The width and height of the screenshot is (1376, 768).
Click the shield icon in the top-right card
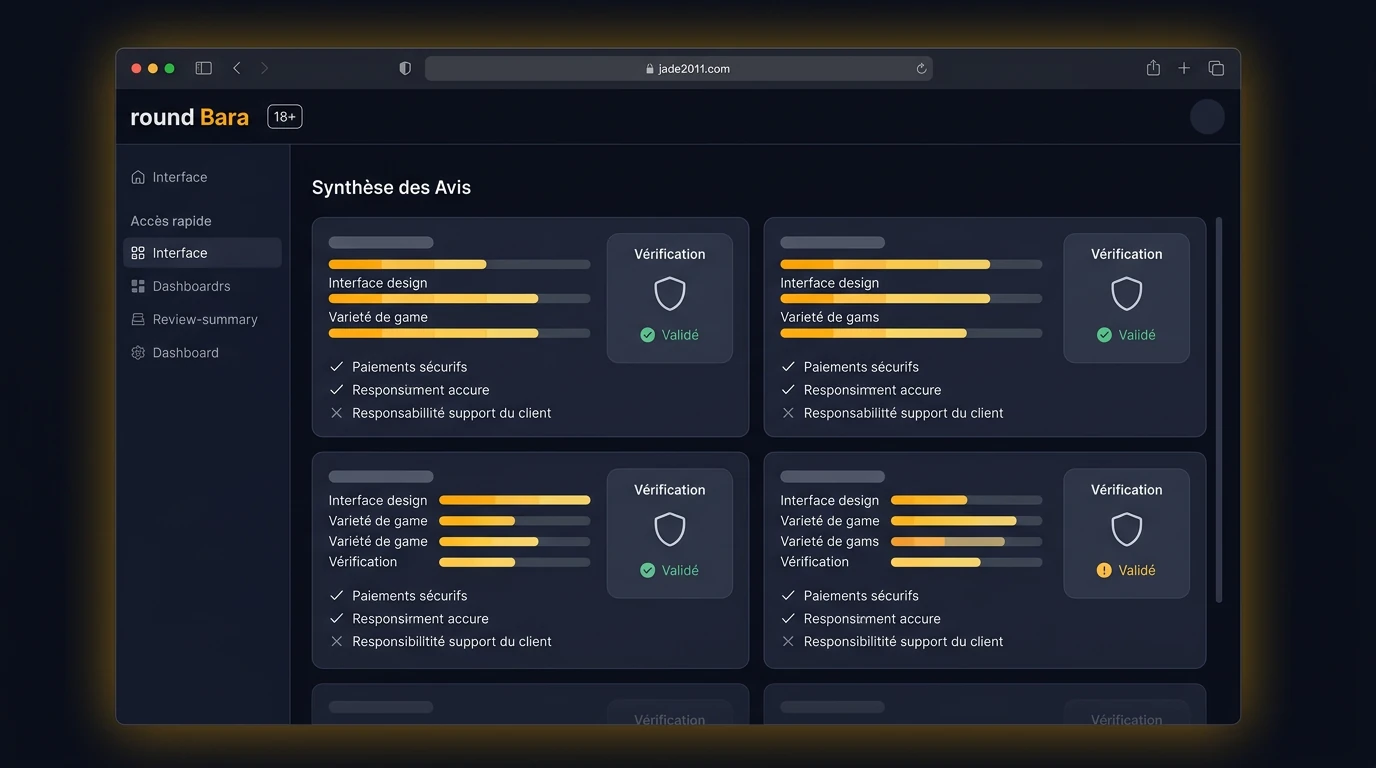click(1127, 294)
